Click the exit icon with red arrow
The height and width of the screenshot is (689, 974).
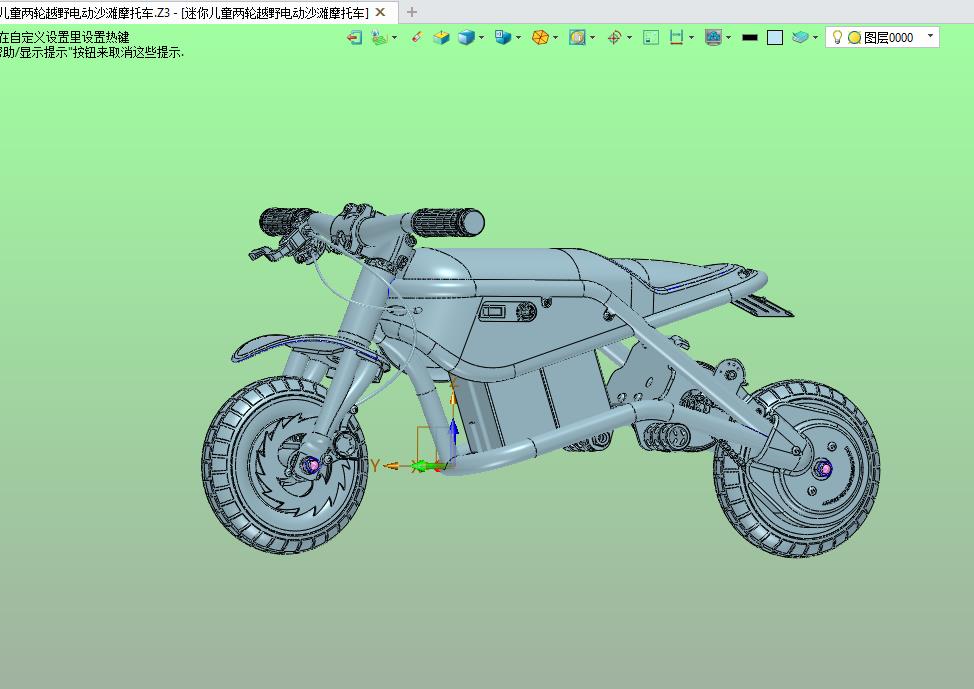tap(354, 38)
